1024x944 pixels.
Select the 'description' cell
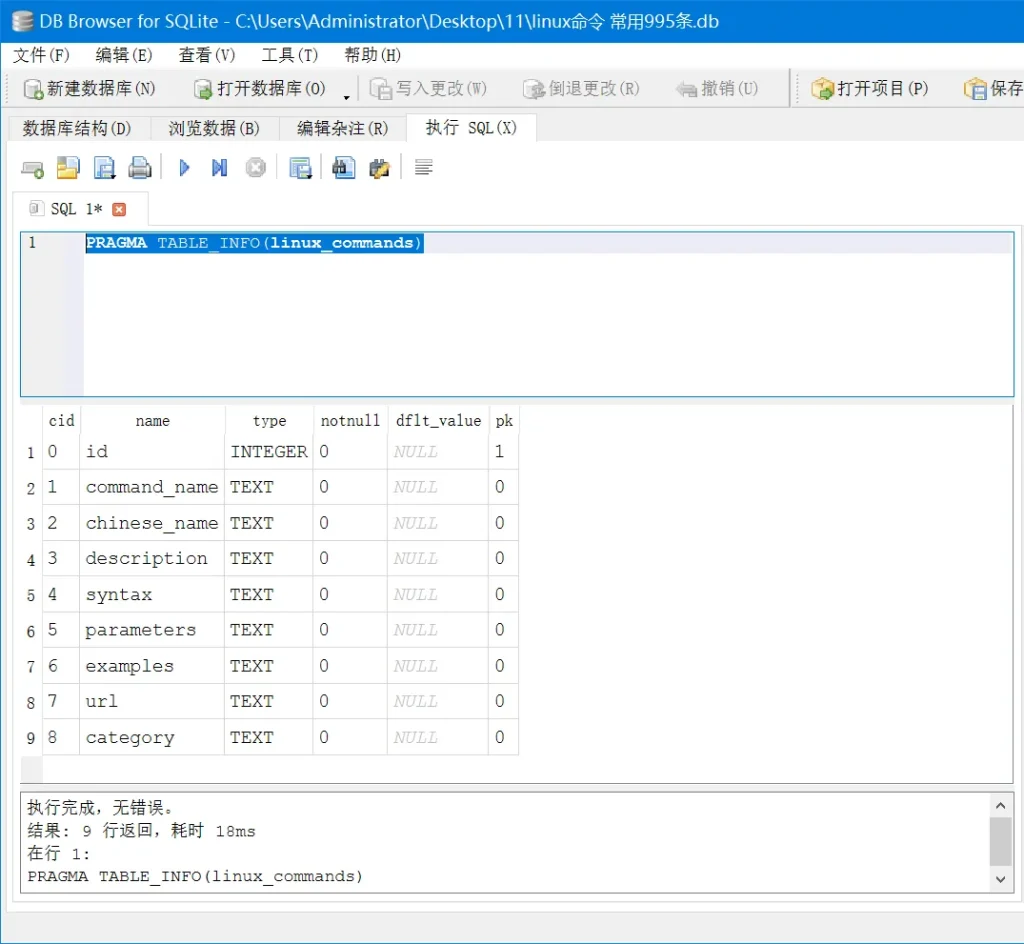click(x=152, y=558)
